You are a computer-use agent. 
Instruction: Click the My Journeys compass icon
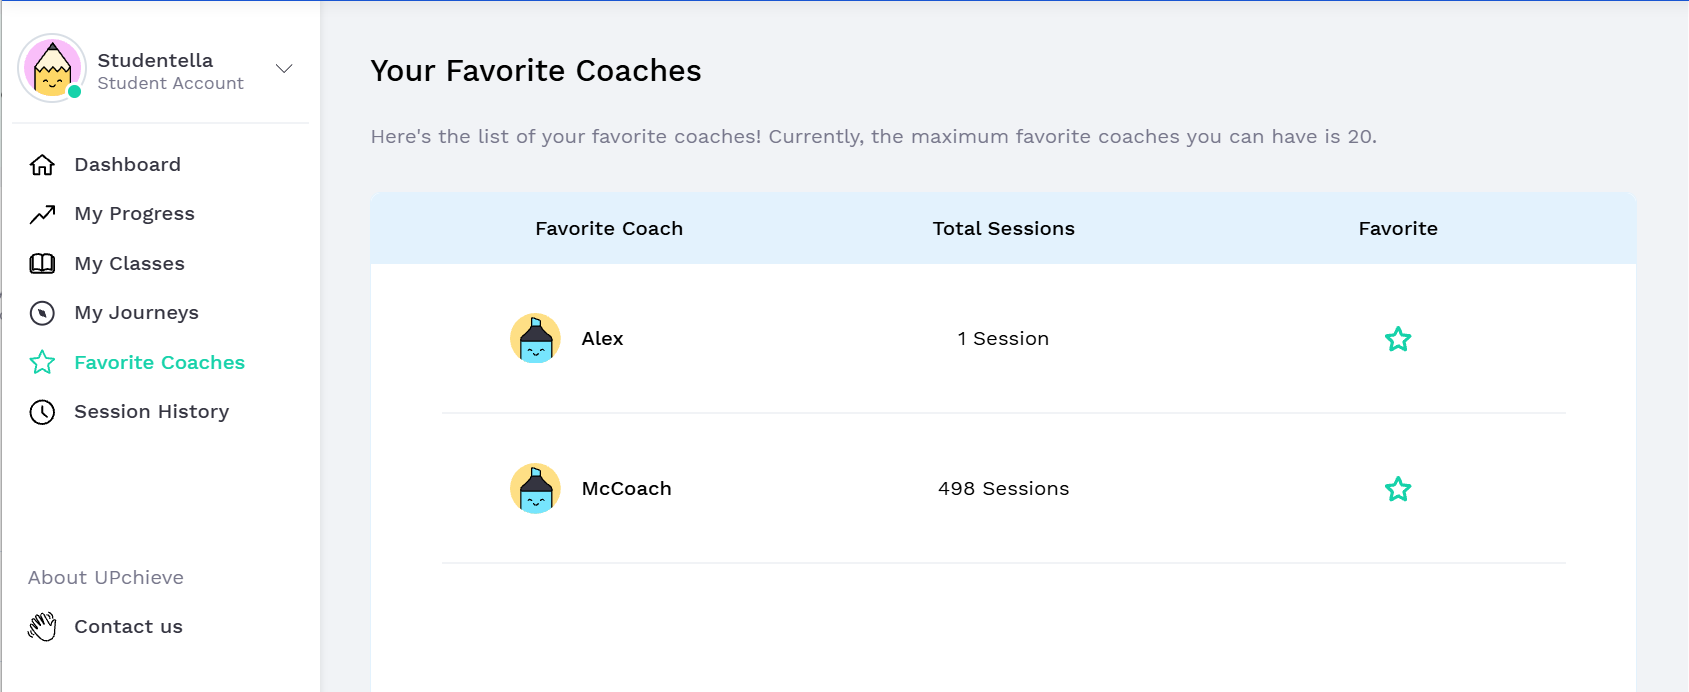[42, 313]
